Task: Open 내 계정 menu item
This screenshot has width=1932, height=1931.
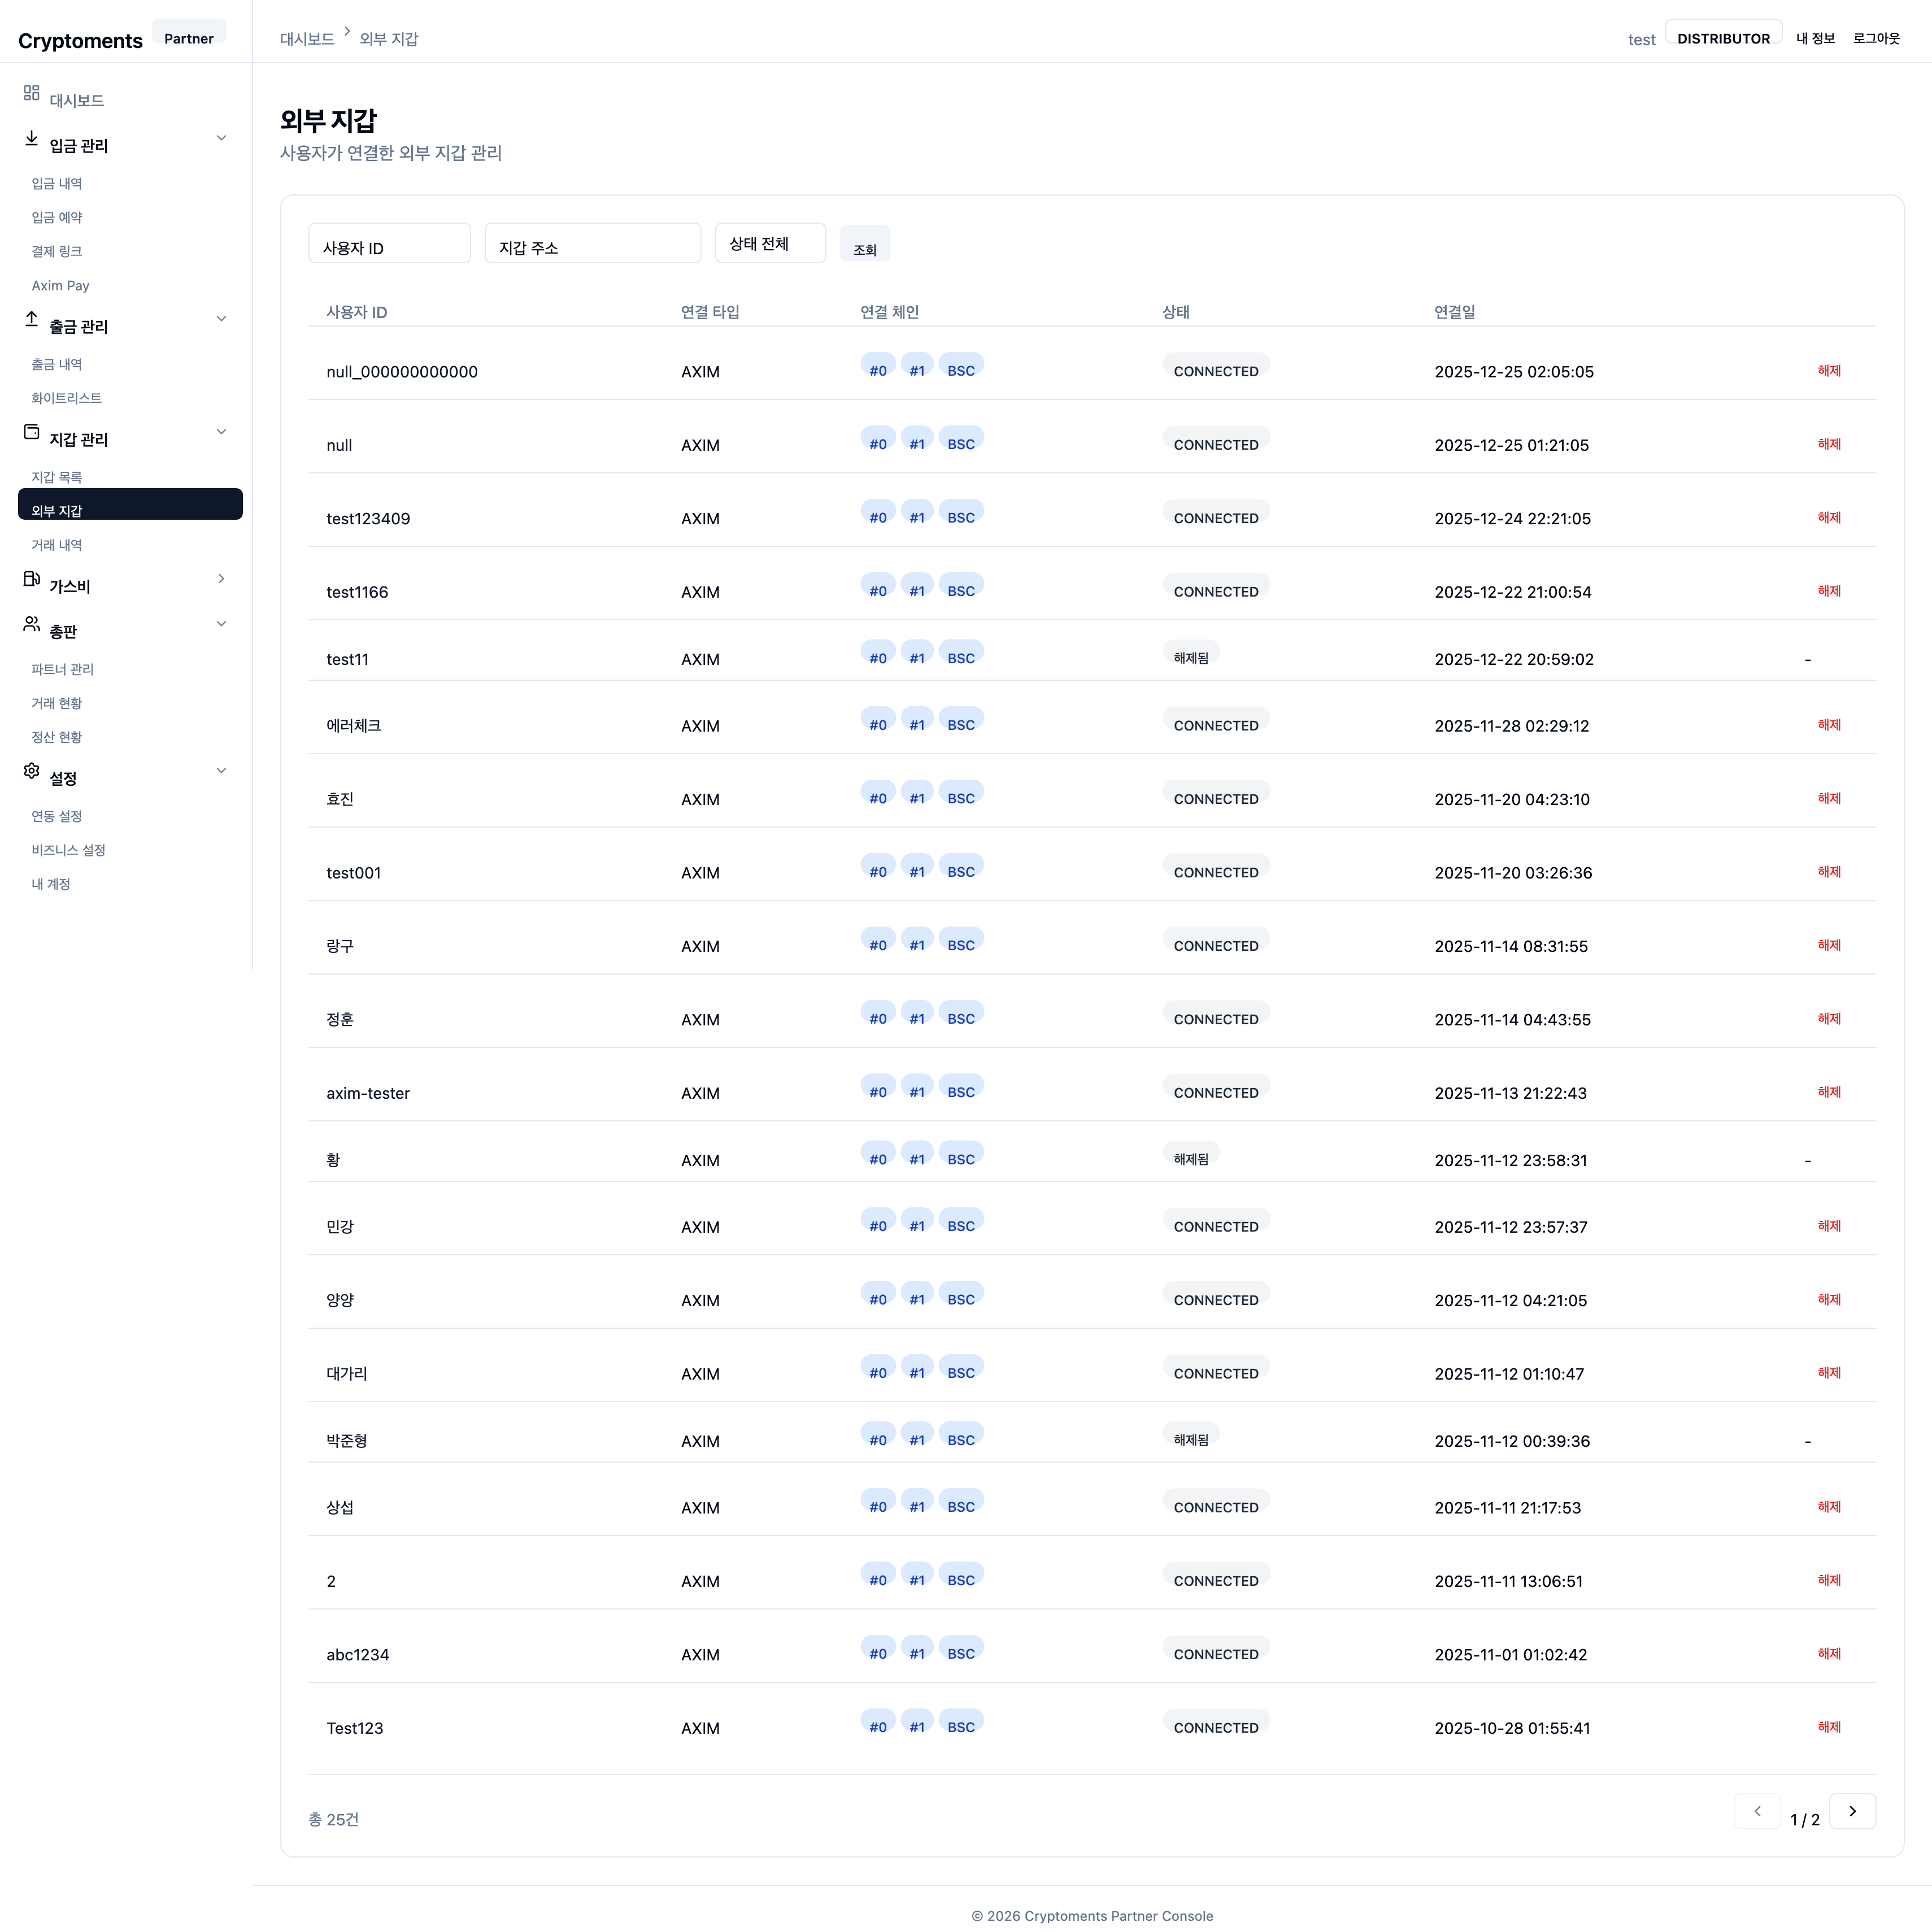Action: click(51, 884)
